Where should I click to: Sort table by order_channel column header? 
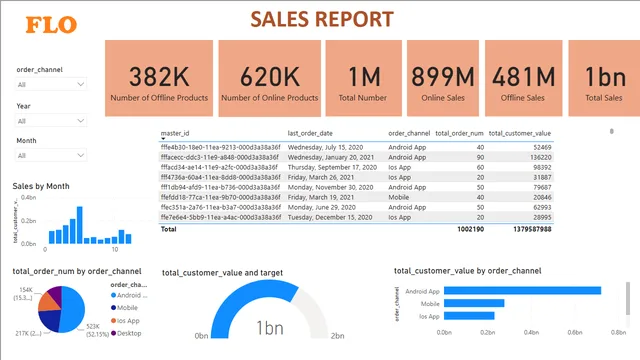pos(409,133)
